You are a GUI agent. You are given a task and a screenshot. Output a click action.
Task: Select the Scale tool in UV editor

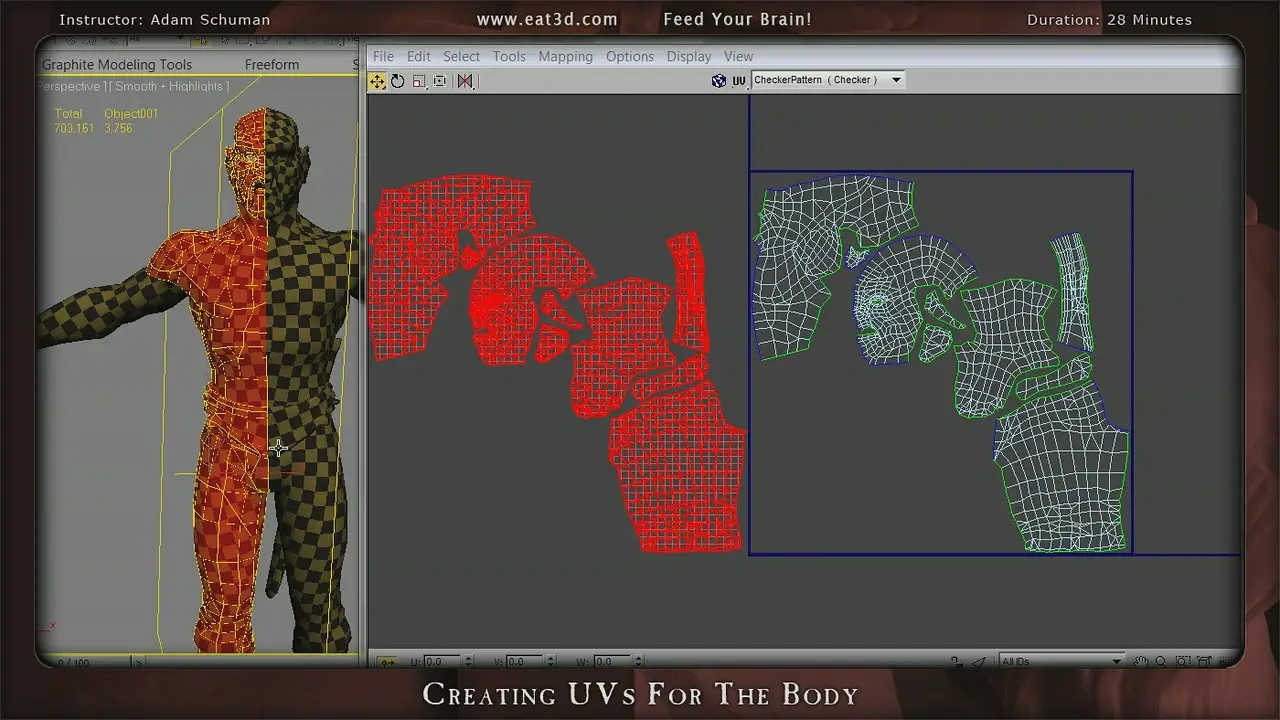[x=419, y=81]
